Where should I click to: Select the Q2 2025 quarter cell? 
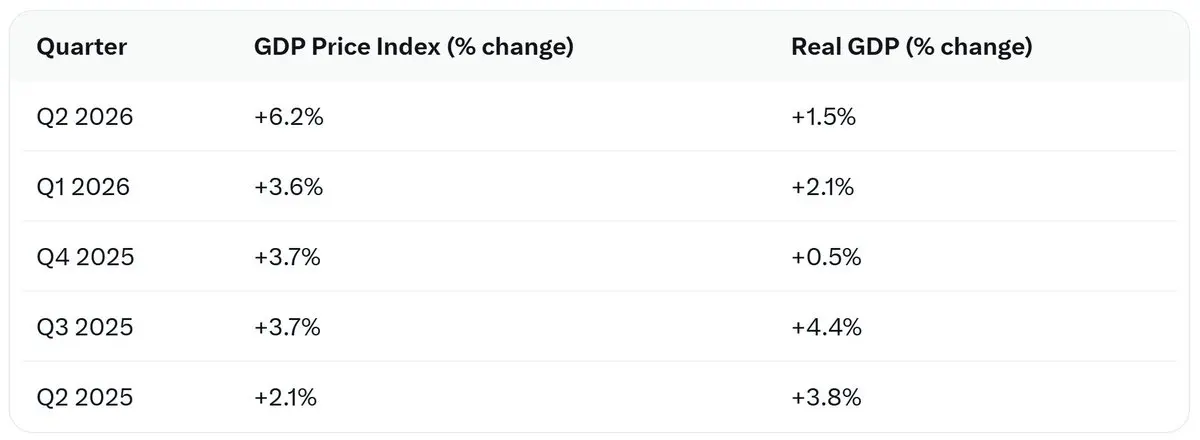click(x=85, y=397)
